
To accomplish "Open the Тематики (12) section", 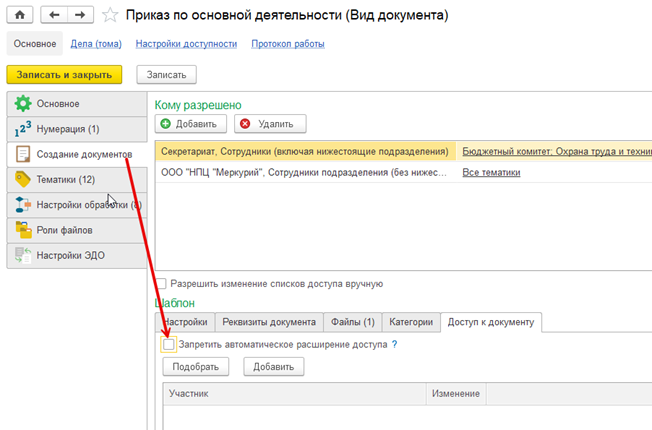I will click(x=66, y=180).
